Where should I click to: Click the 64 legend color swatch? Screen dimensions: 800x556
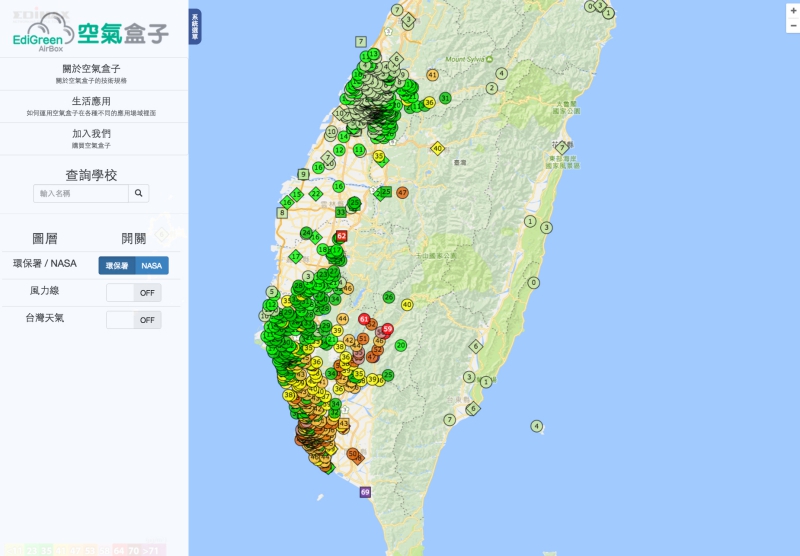click(119, 551)
